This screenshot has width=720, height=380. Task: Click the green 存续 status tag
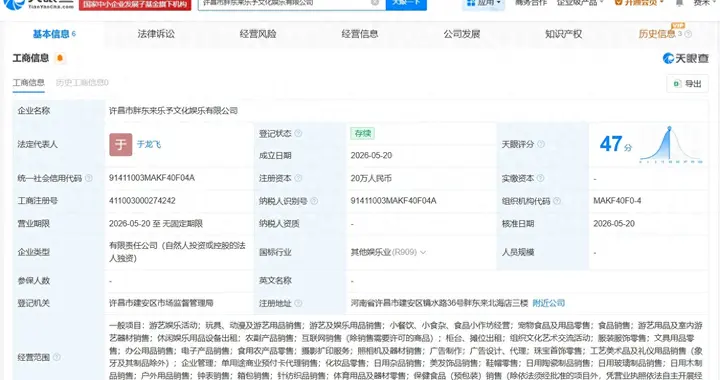coord(362,134)
